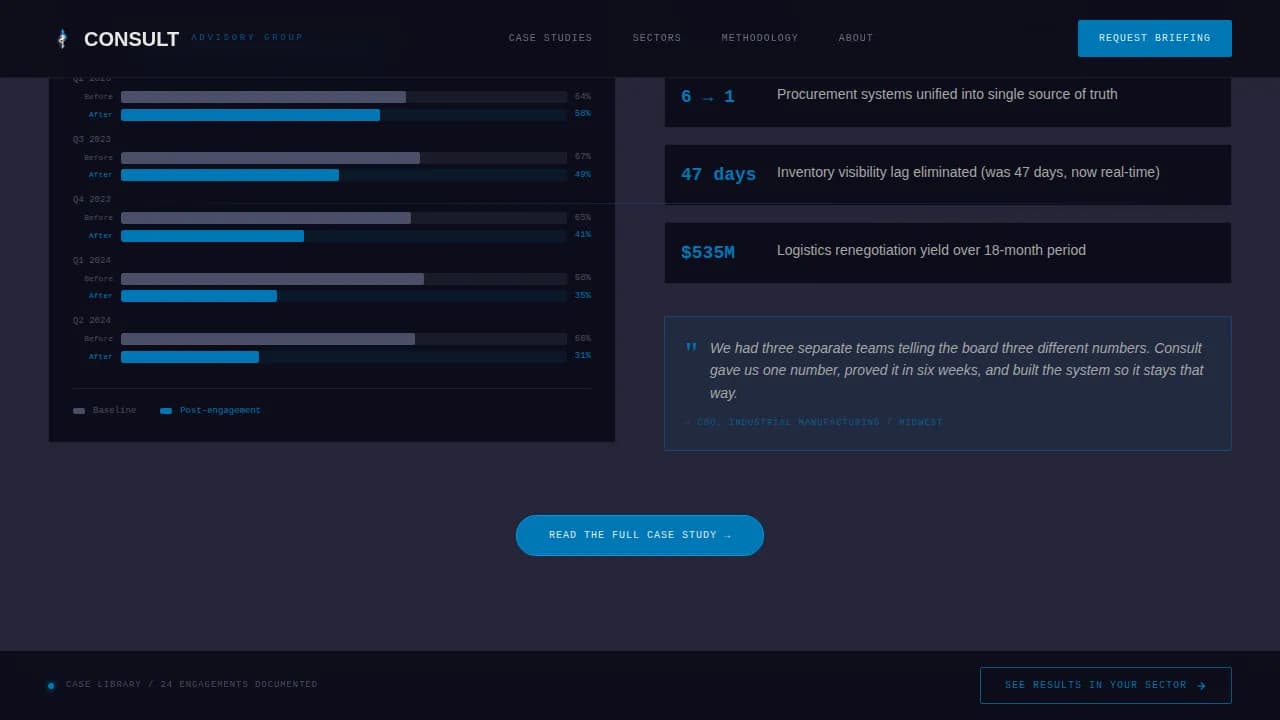This screenshot has width=1280, height=720.
Task: Click the Request Briefing button
Action: 1154,38
